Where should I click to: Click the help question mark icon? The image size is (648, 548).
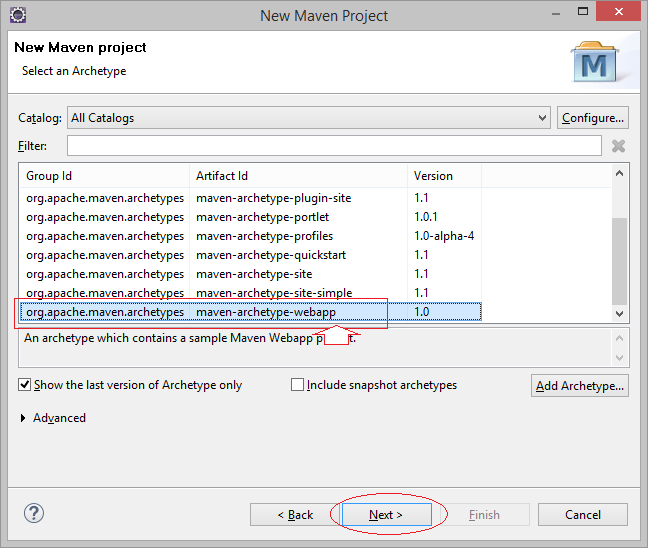[34, 514]
